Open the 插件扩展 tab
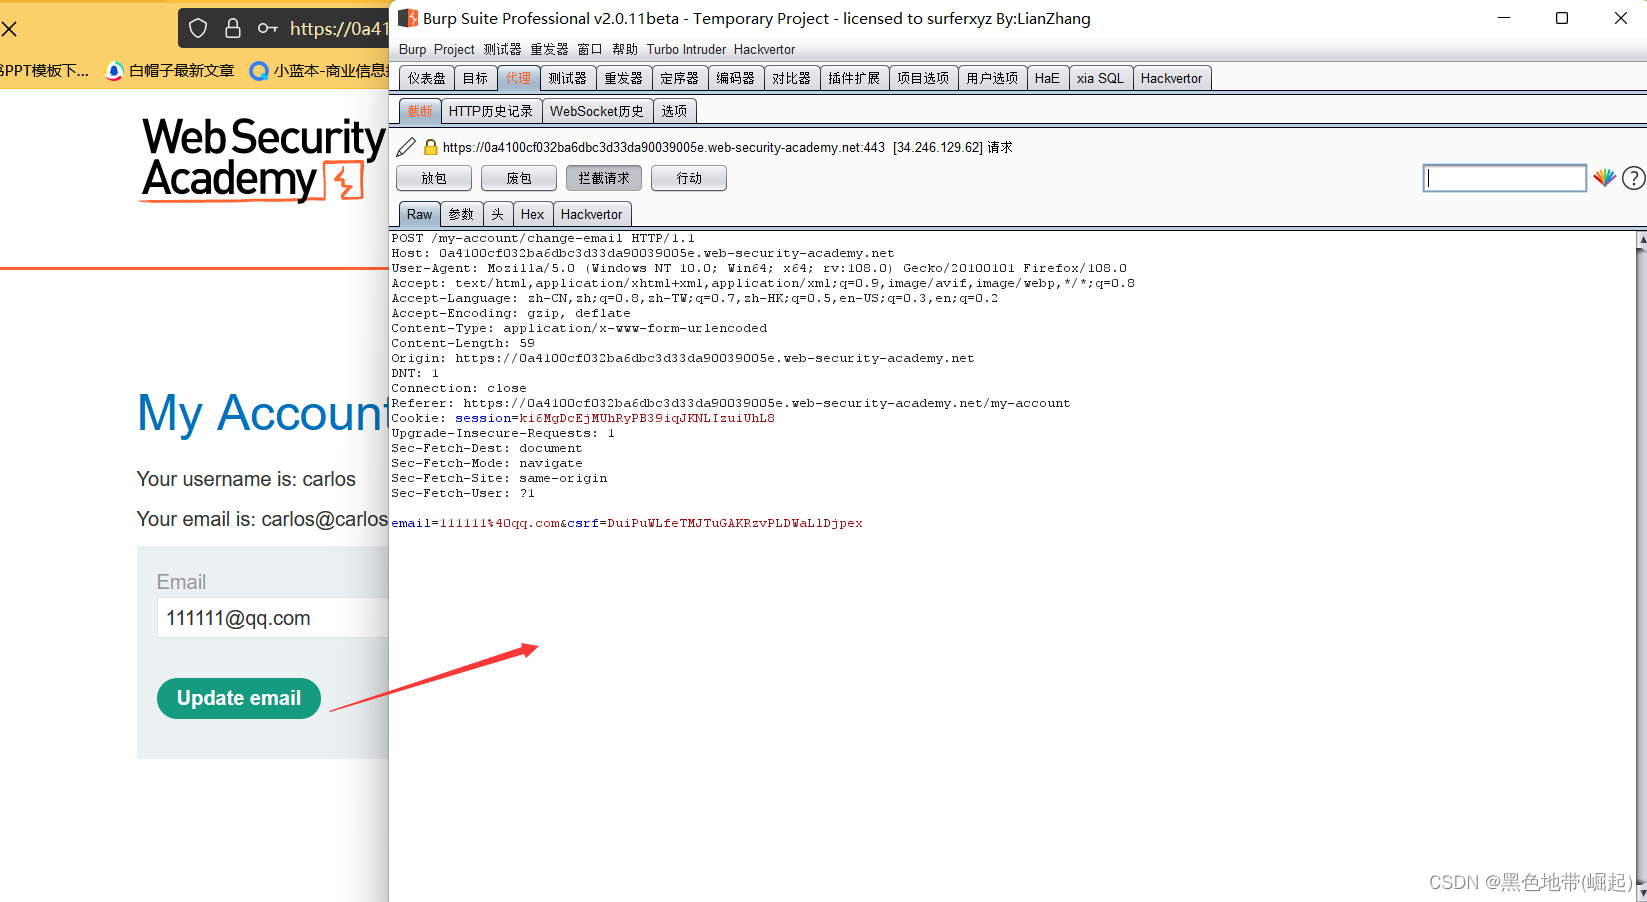 tap(854, 78)
